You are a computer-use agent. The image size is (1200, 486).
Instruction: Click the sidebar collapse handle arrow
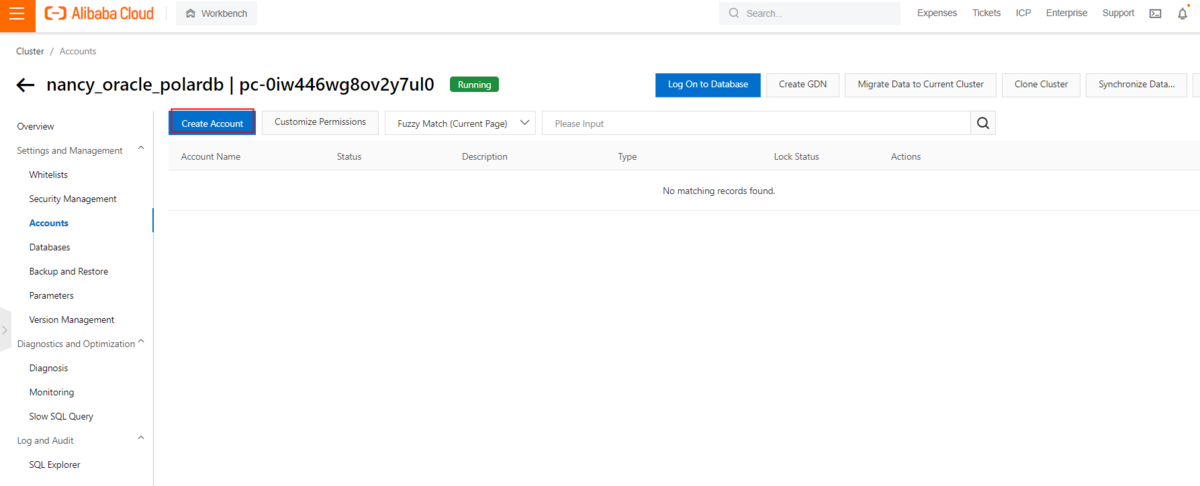pyautogui.click(x=5, y=329)
